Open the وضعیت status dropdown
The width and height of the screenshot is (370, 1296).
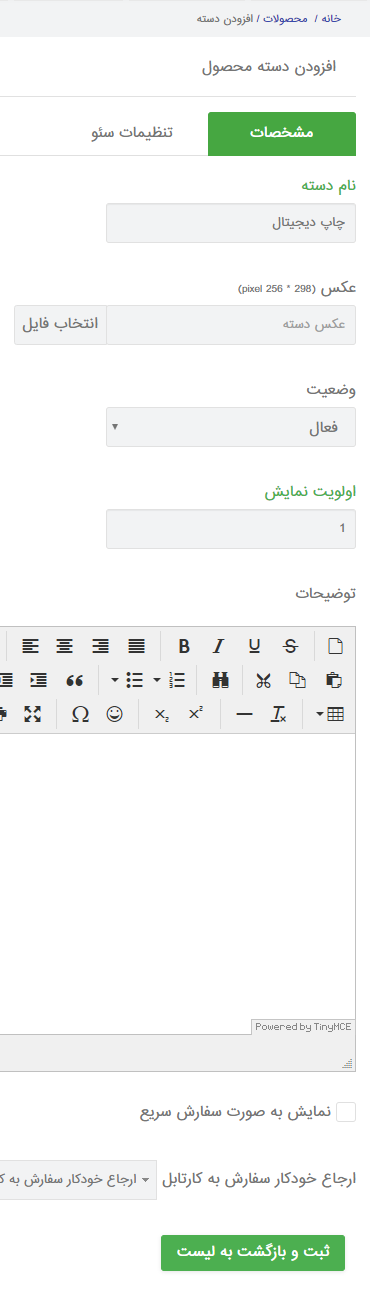coord(231,427)
